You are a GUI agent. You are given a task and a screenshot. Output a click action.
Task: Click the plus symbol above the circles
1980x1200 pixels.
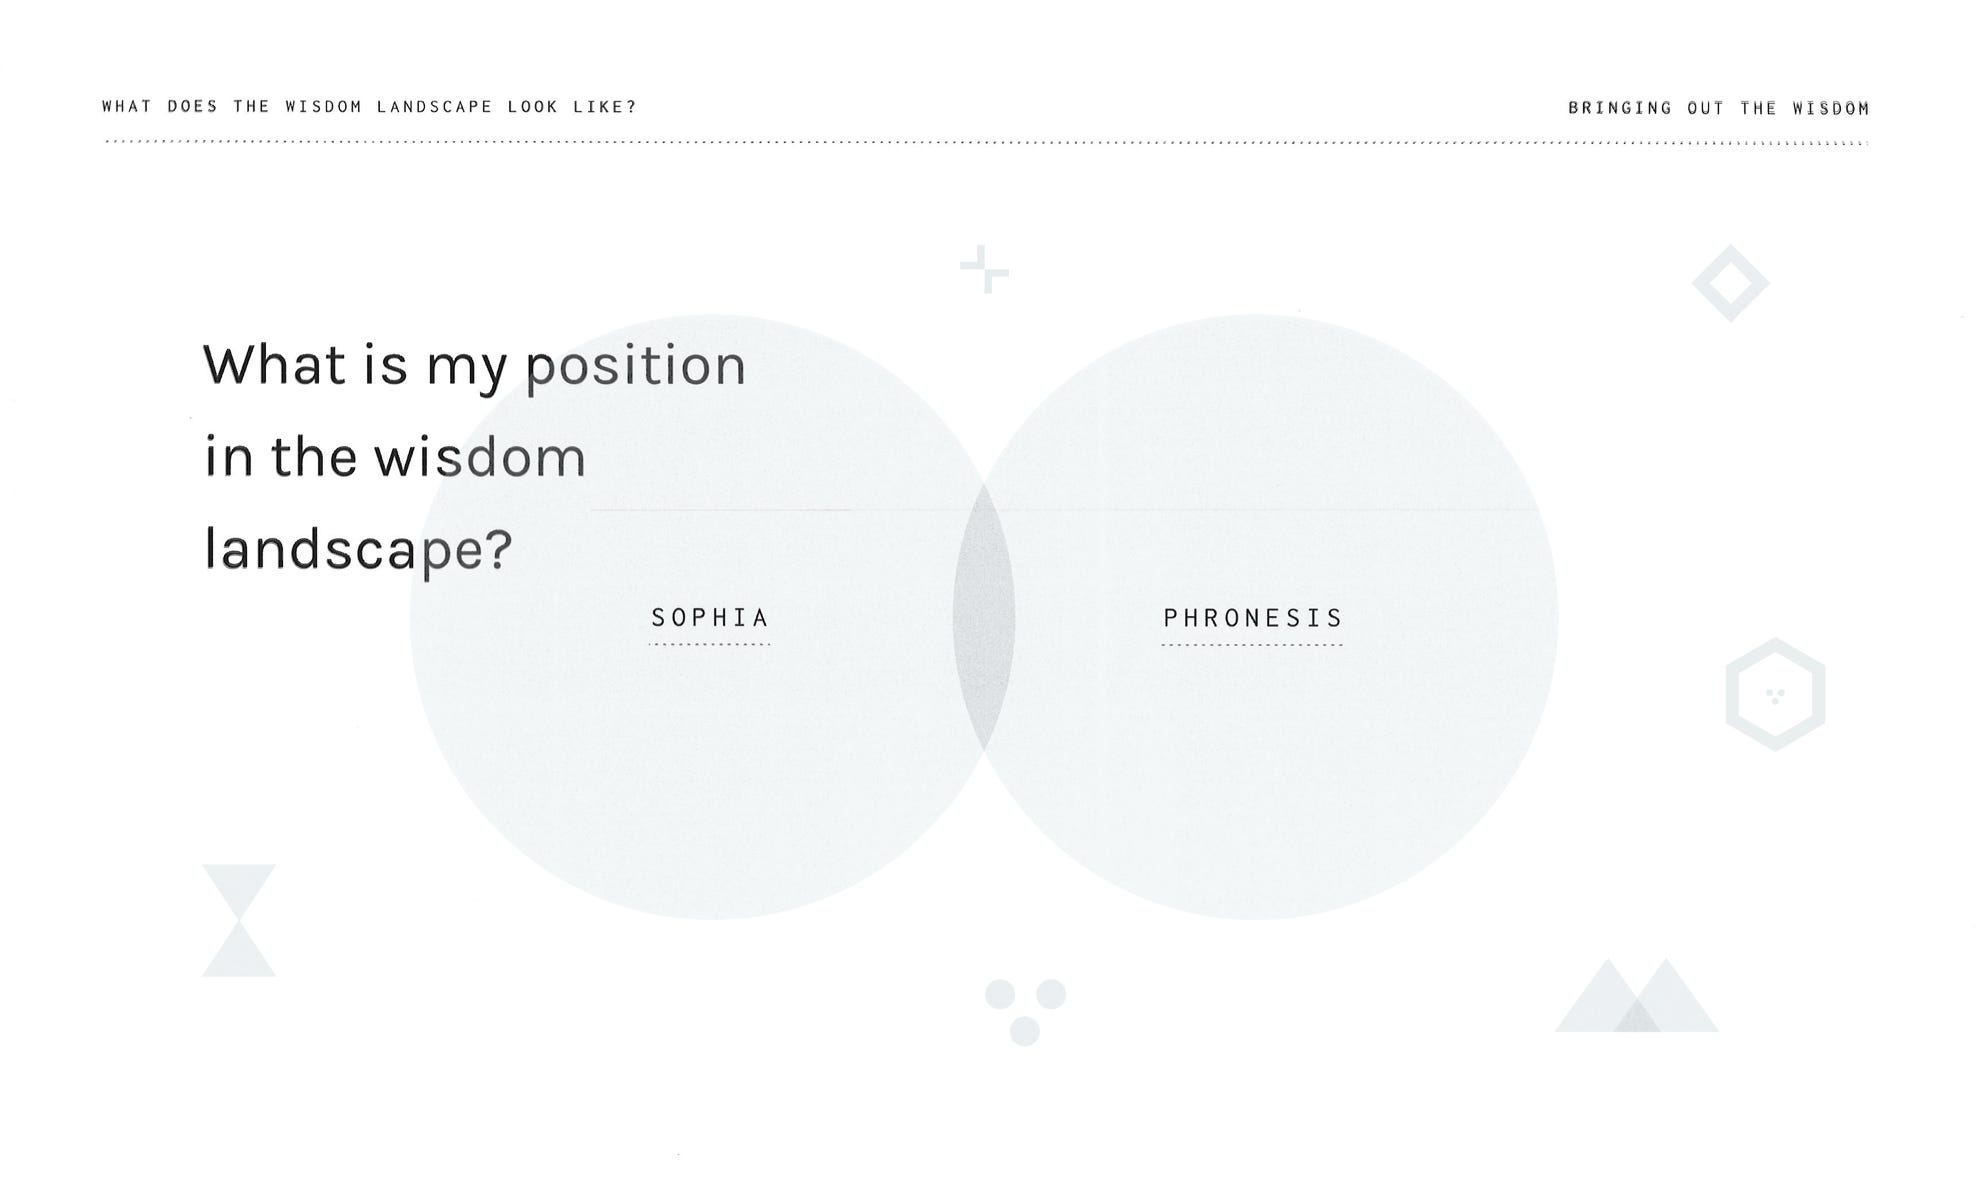[x=985, y=269]
